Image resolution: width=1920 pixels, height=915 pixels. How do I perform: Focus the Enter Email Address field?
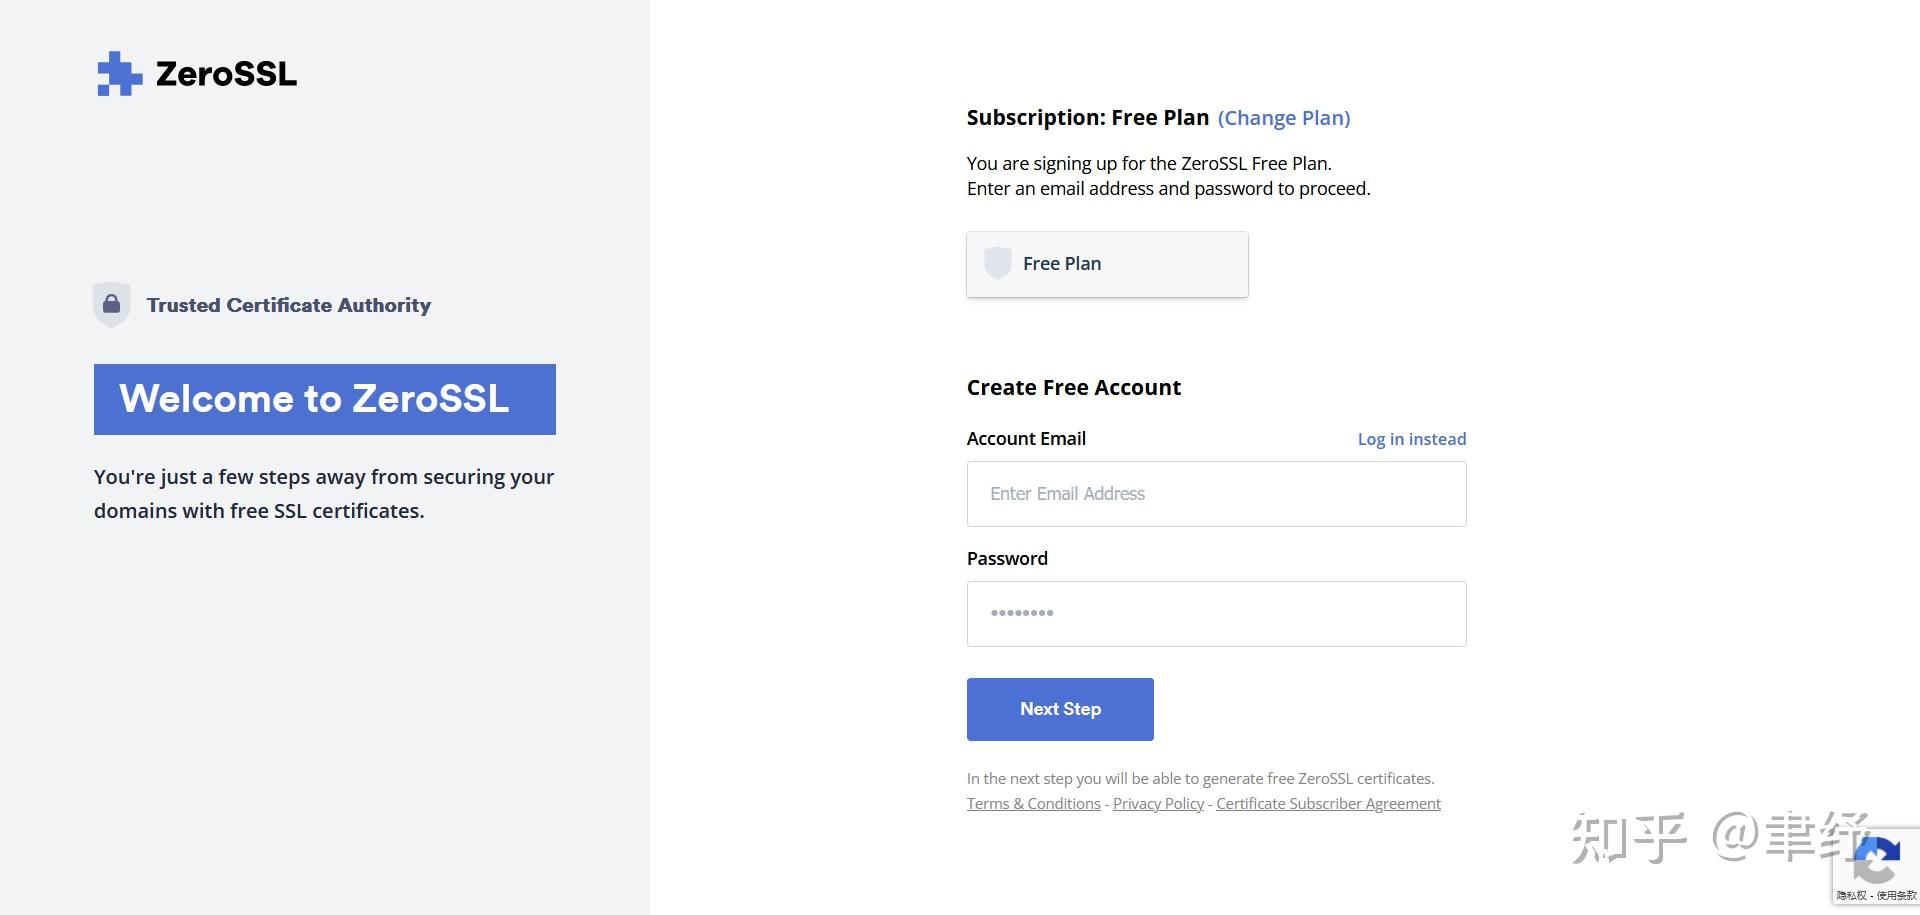(x=1216, y=494)
